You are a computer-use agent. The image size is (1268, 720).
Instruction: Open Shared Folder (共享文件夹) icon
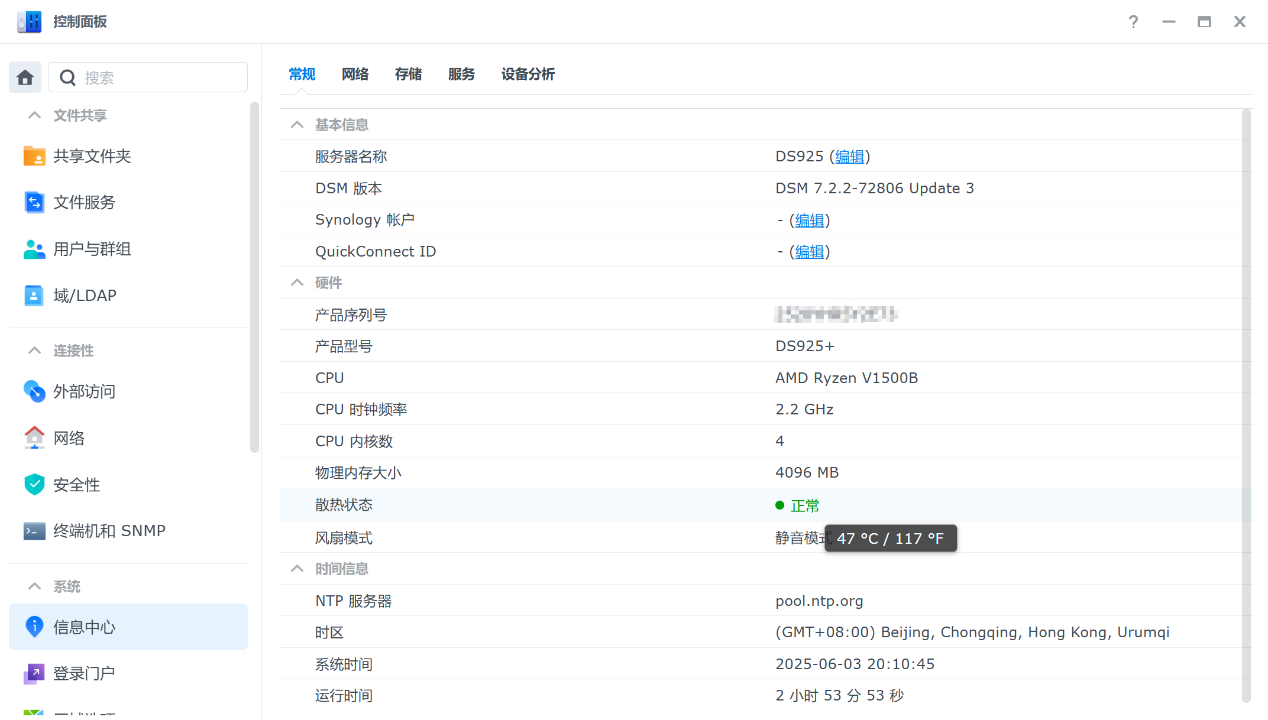pyautogui.click(x=34, y=156)
